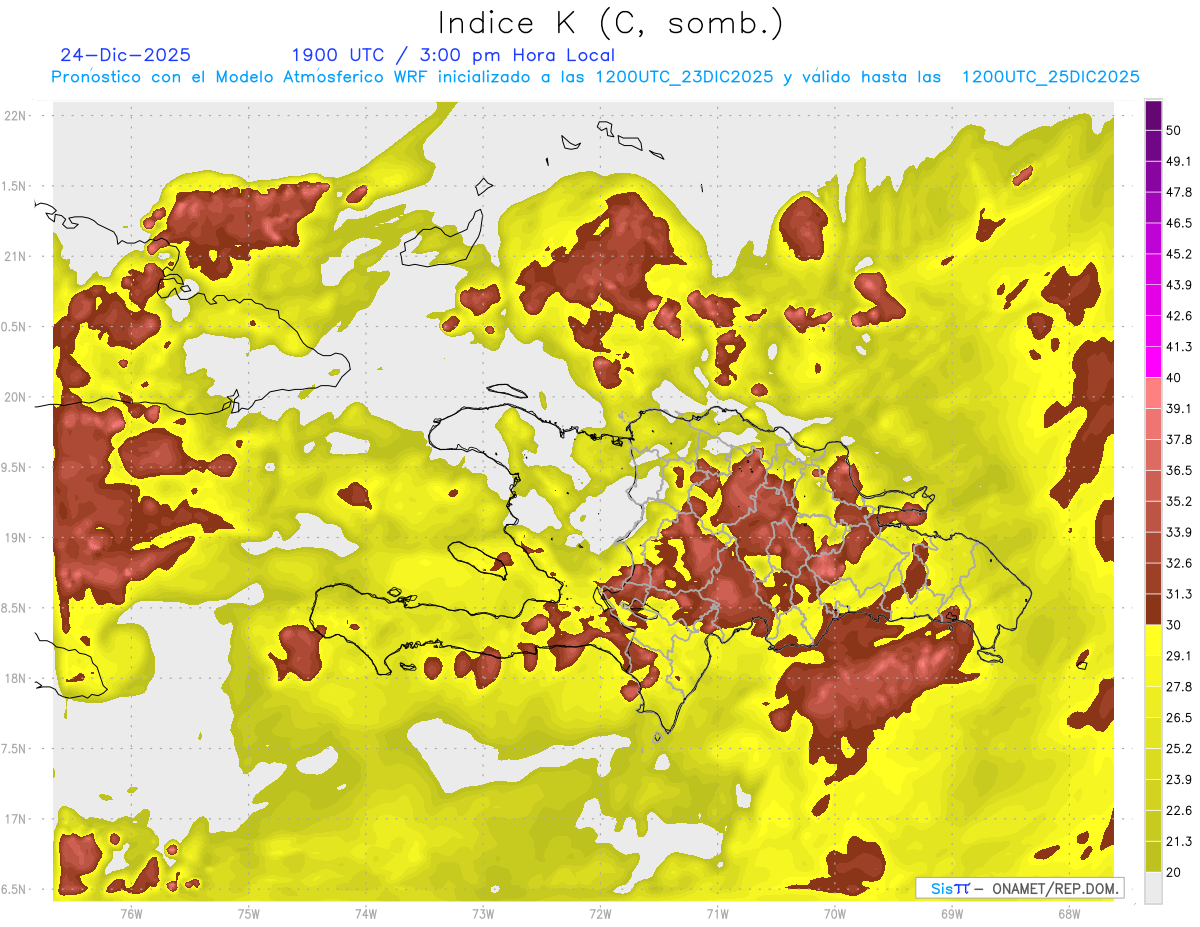Click the '21N' latitude label
Image resolution: width=1200 pixels, height=927 pixels.
(x=17, y=257)
